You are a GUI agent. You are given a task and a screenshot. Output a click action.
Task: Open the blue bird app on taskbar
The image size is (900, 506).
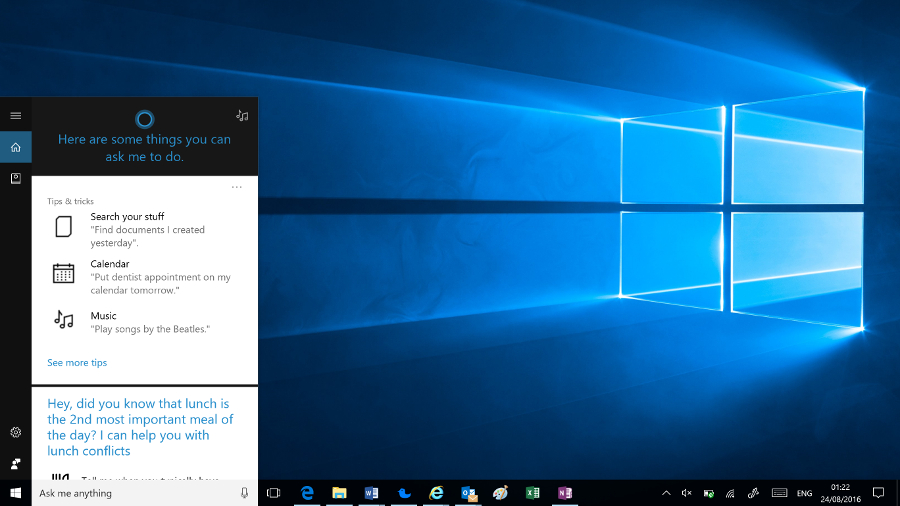tap(404, 493)
